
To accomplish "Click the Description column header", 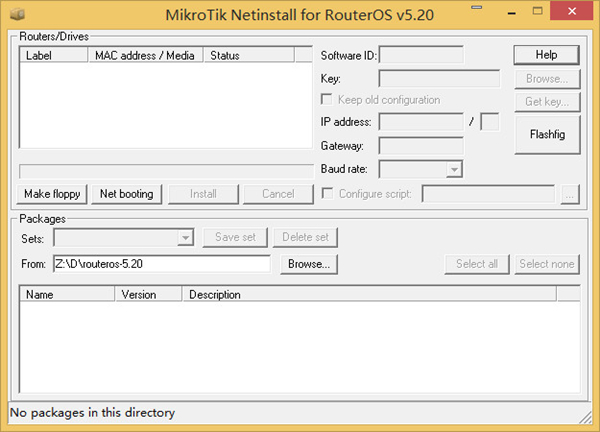I will pos(370,295).
